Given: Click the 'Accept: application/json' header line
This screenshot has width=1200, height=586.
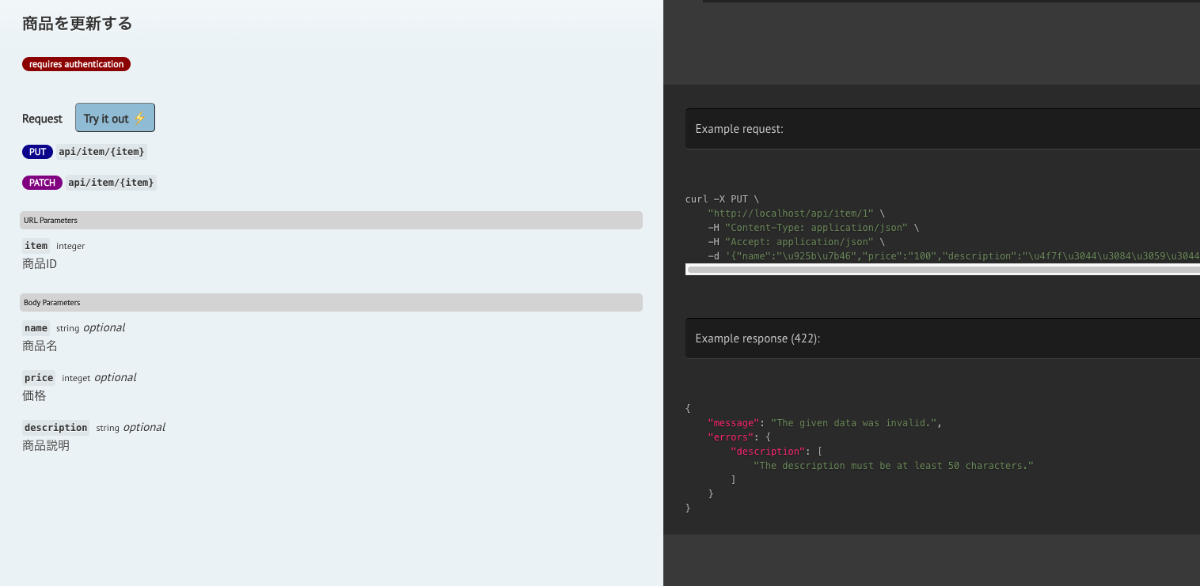Looking at the screenshot, I should coord(796,242).
